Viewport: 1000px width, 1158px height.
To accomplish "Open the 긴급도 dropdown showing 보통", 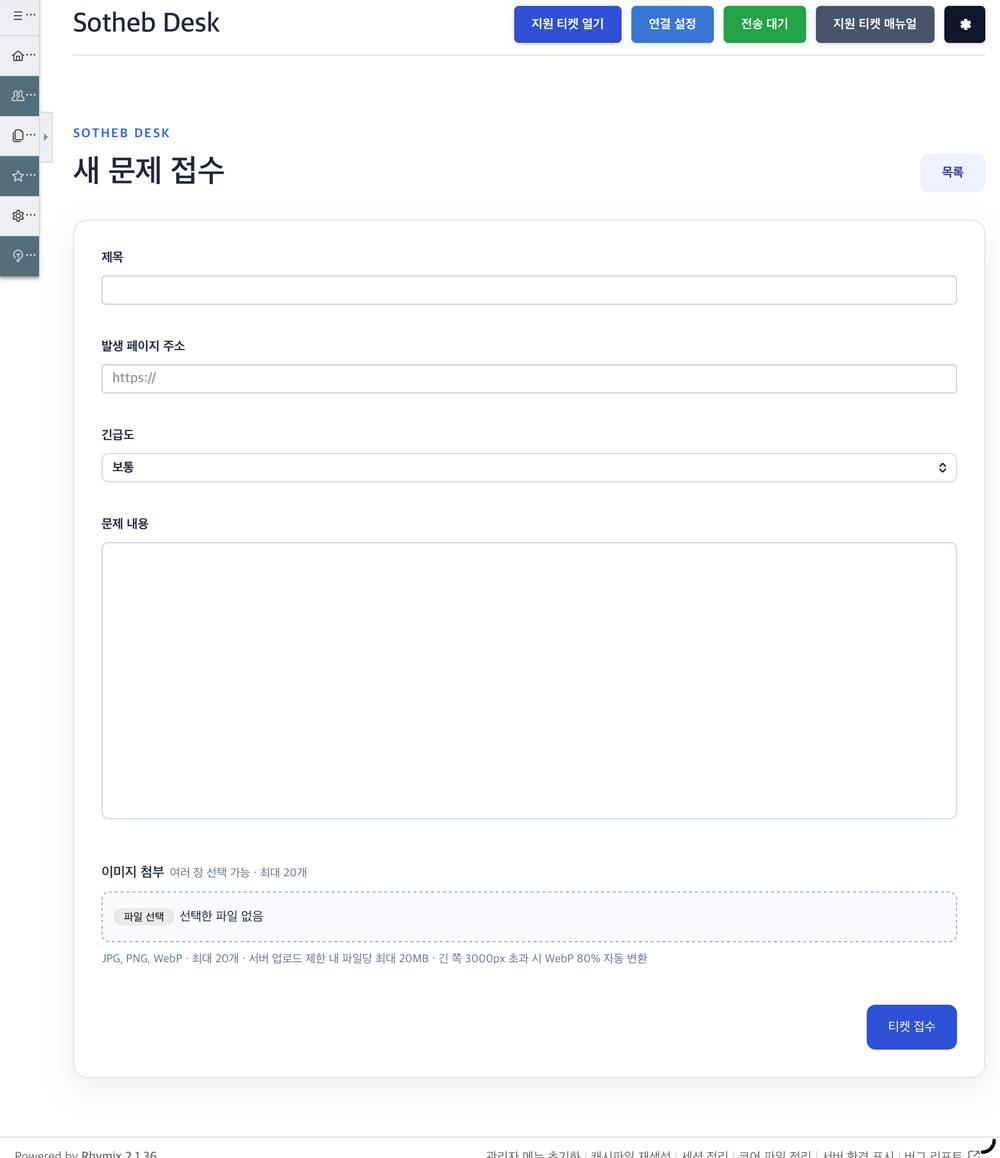I will (529, 467).
